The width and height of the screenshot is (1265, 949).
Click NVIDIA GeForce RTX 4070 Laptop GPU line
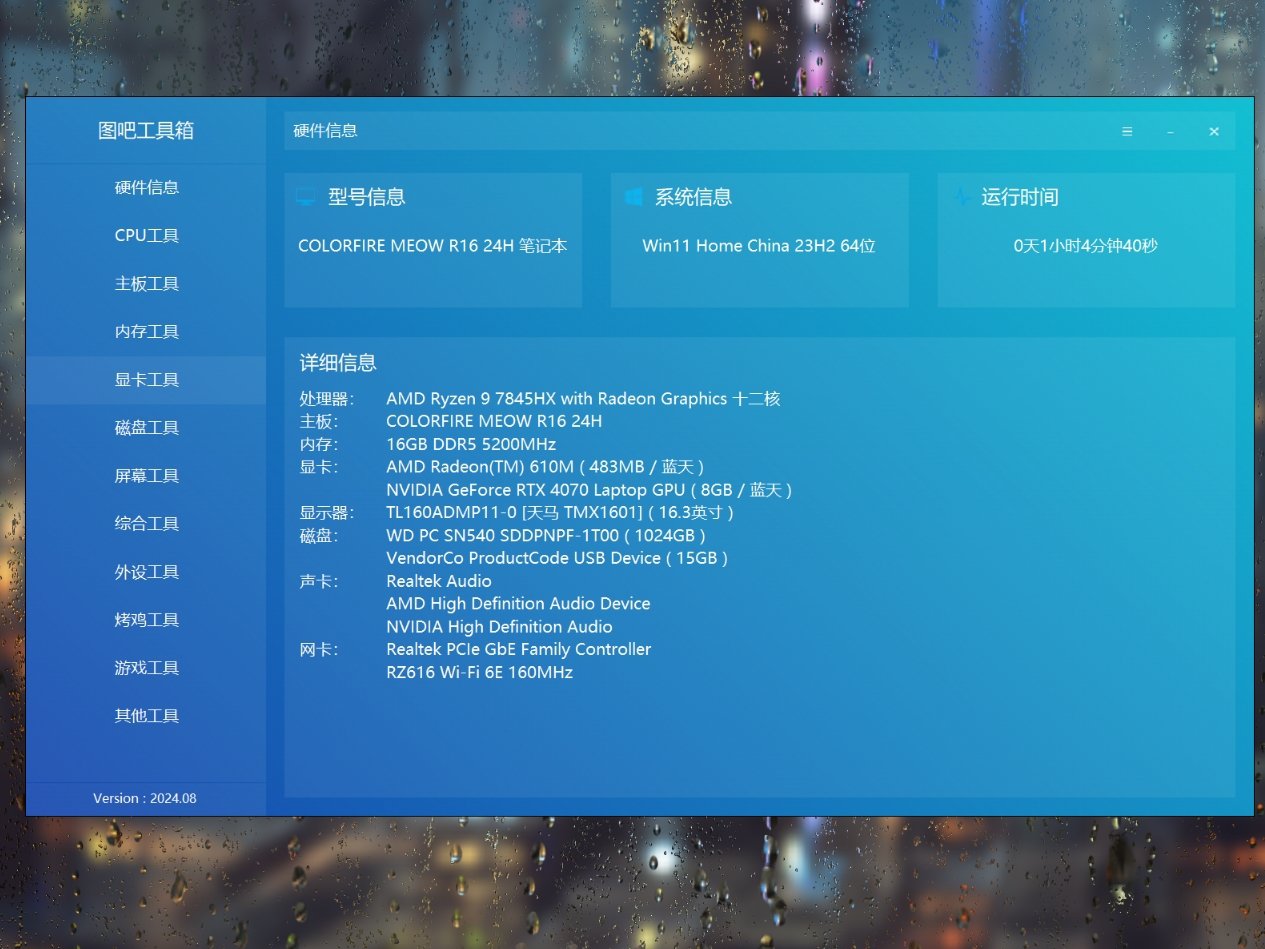(x=589, y=490)
